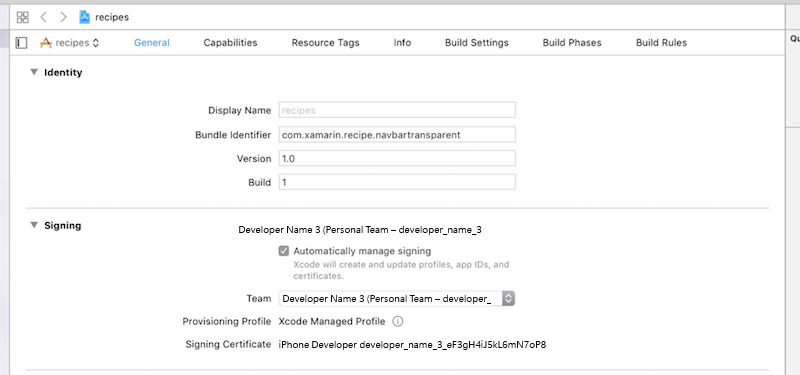Toggle the targets list sidebar icon
Viewport: 800px width, 375px height.
coord(21,43)
